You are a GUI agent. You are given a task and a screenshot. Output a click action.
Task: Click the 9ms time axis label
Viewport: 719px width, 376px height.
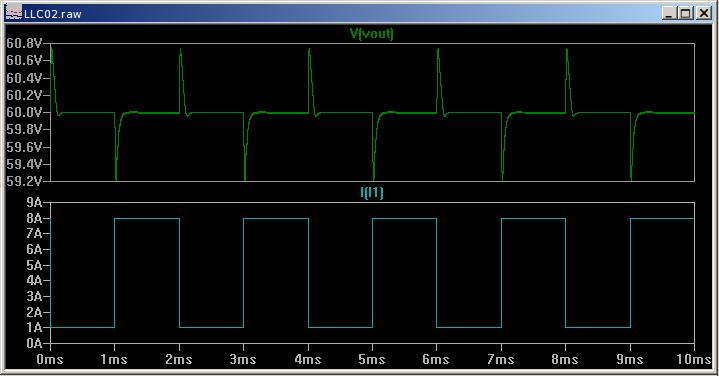[630, 359]
